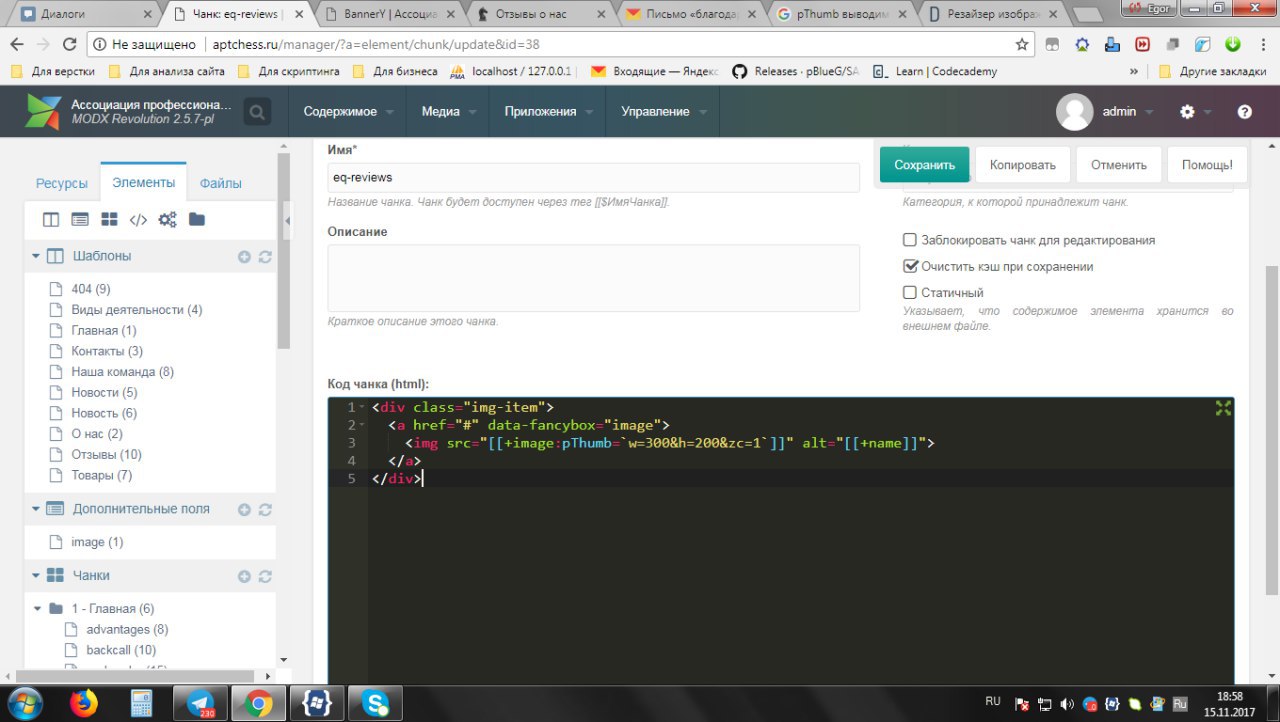Switch to the pThumb выводим browser tab
This screenshot has height=722, width=1280.
843,15
